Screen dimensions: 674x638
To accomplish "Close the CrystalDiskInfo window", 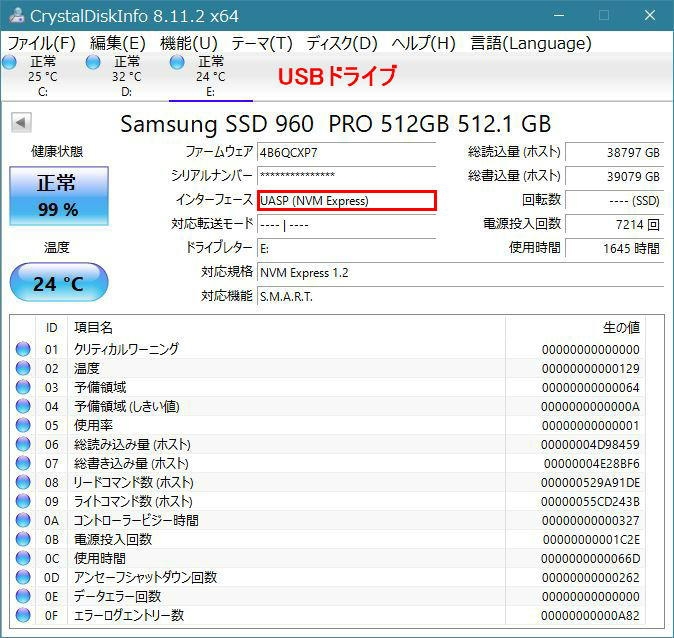I will (x=650, y=15).
